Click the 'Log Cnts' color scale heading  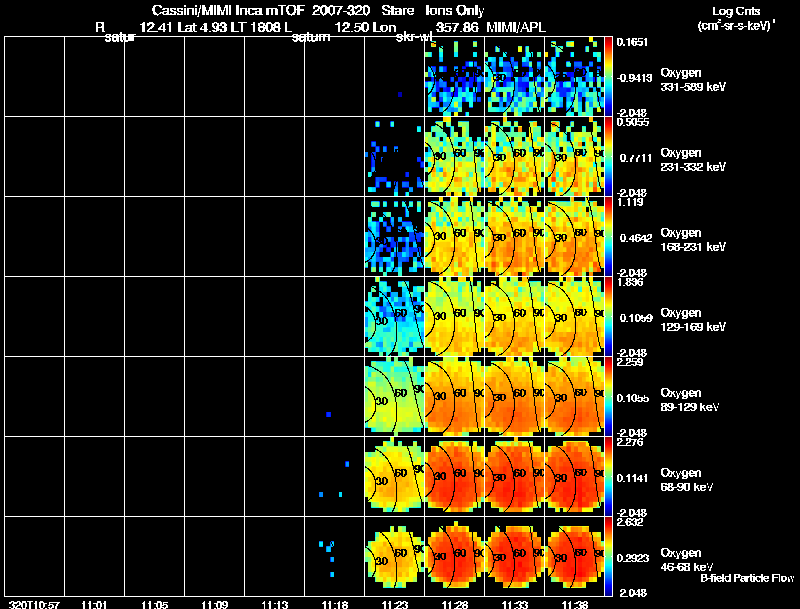click(x=736, y=11)
